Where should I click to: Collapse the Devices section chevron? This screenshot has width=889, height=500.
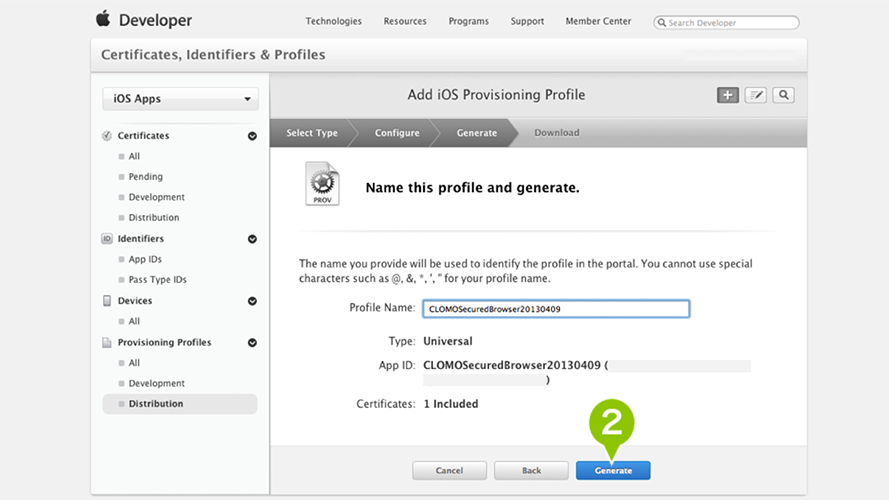(252, 301)
